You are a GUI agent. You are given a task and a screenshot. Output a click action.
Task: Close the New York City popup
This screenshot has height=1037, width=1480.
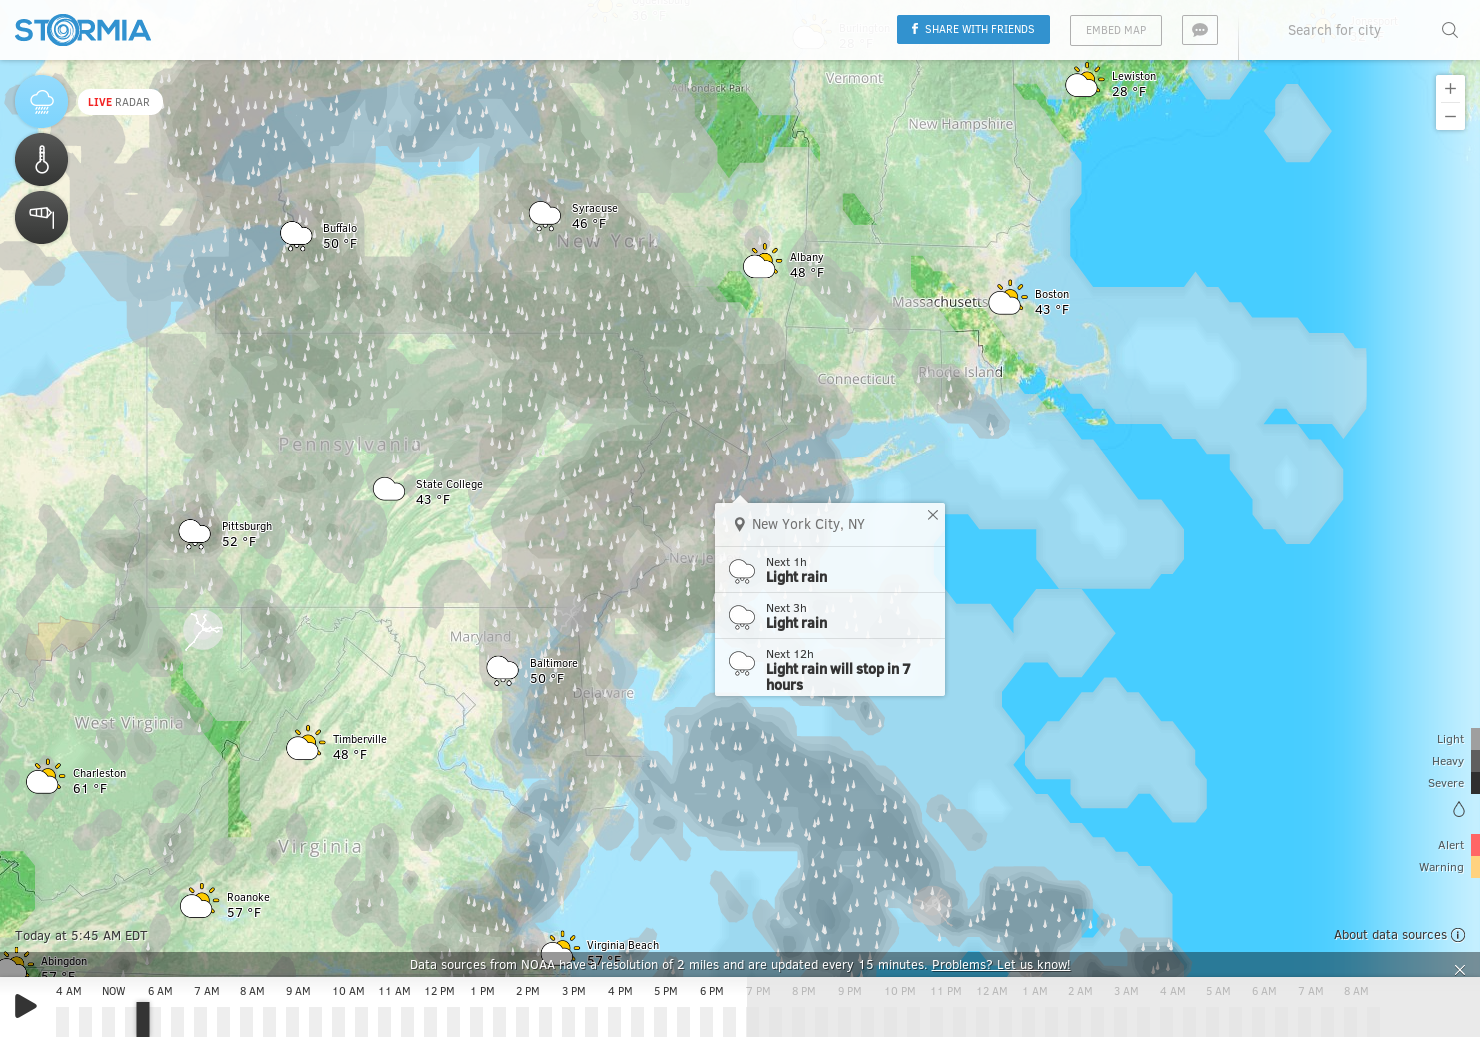pos(933,515)
